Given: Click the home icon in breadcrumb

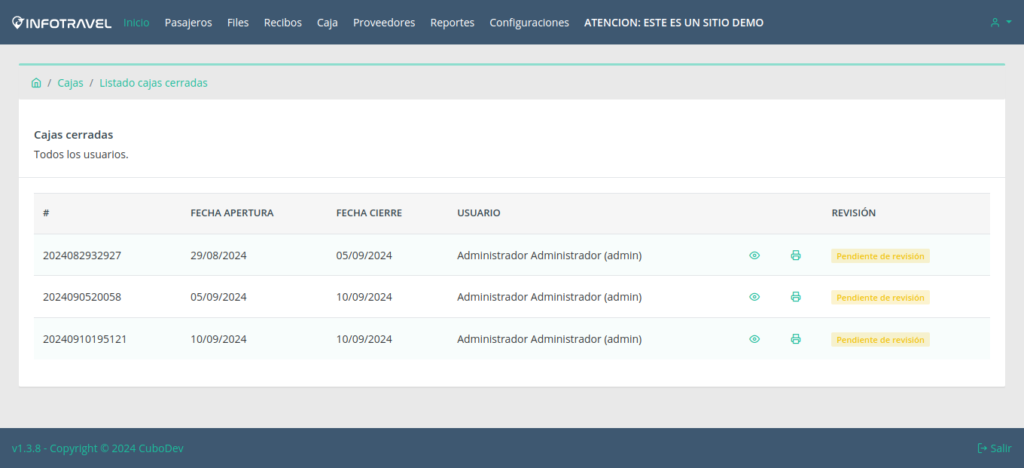Looking at the screenshot, I should coord(36,83).
